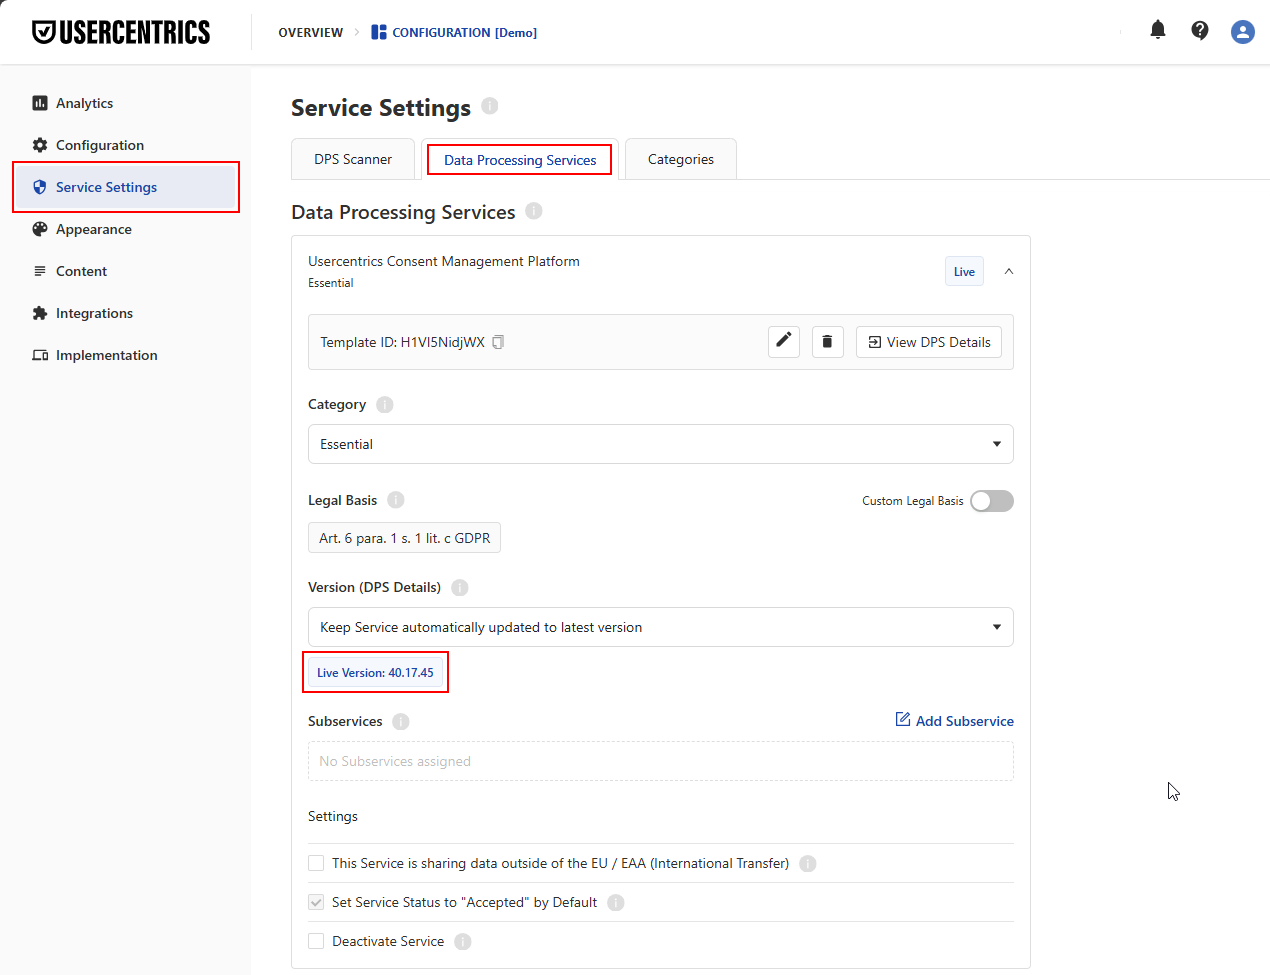
Task: Click the Analytics chart icon in sidebar
Action: [40, 103]
